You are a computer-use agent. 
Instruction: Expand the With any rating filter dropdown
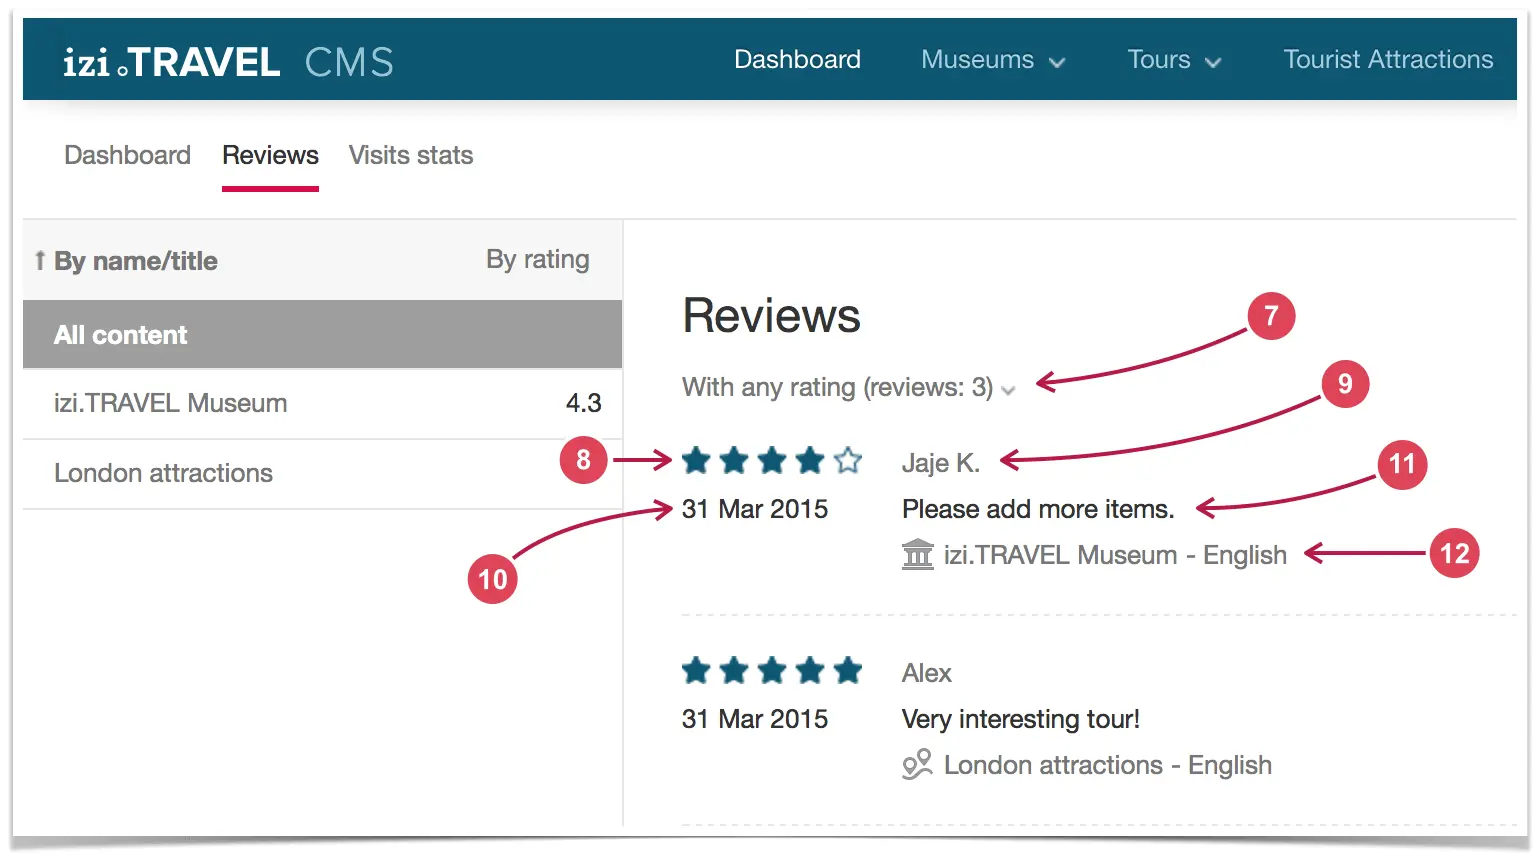click(x=848, y=387)
